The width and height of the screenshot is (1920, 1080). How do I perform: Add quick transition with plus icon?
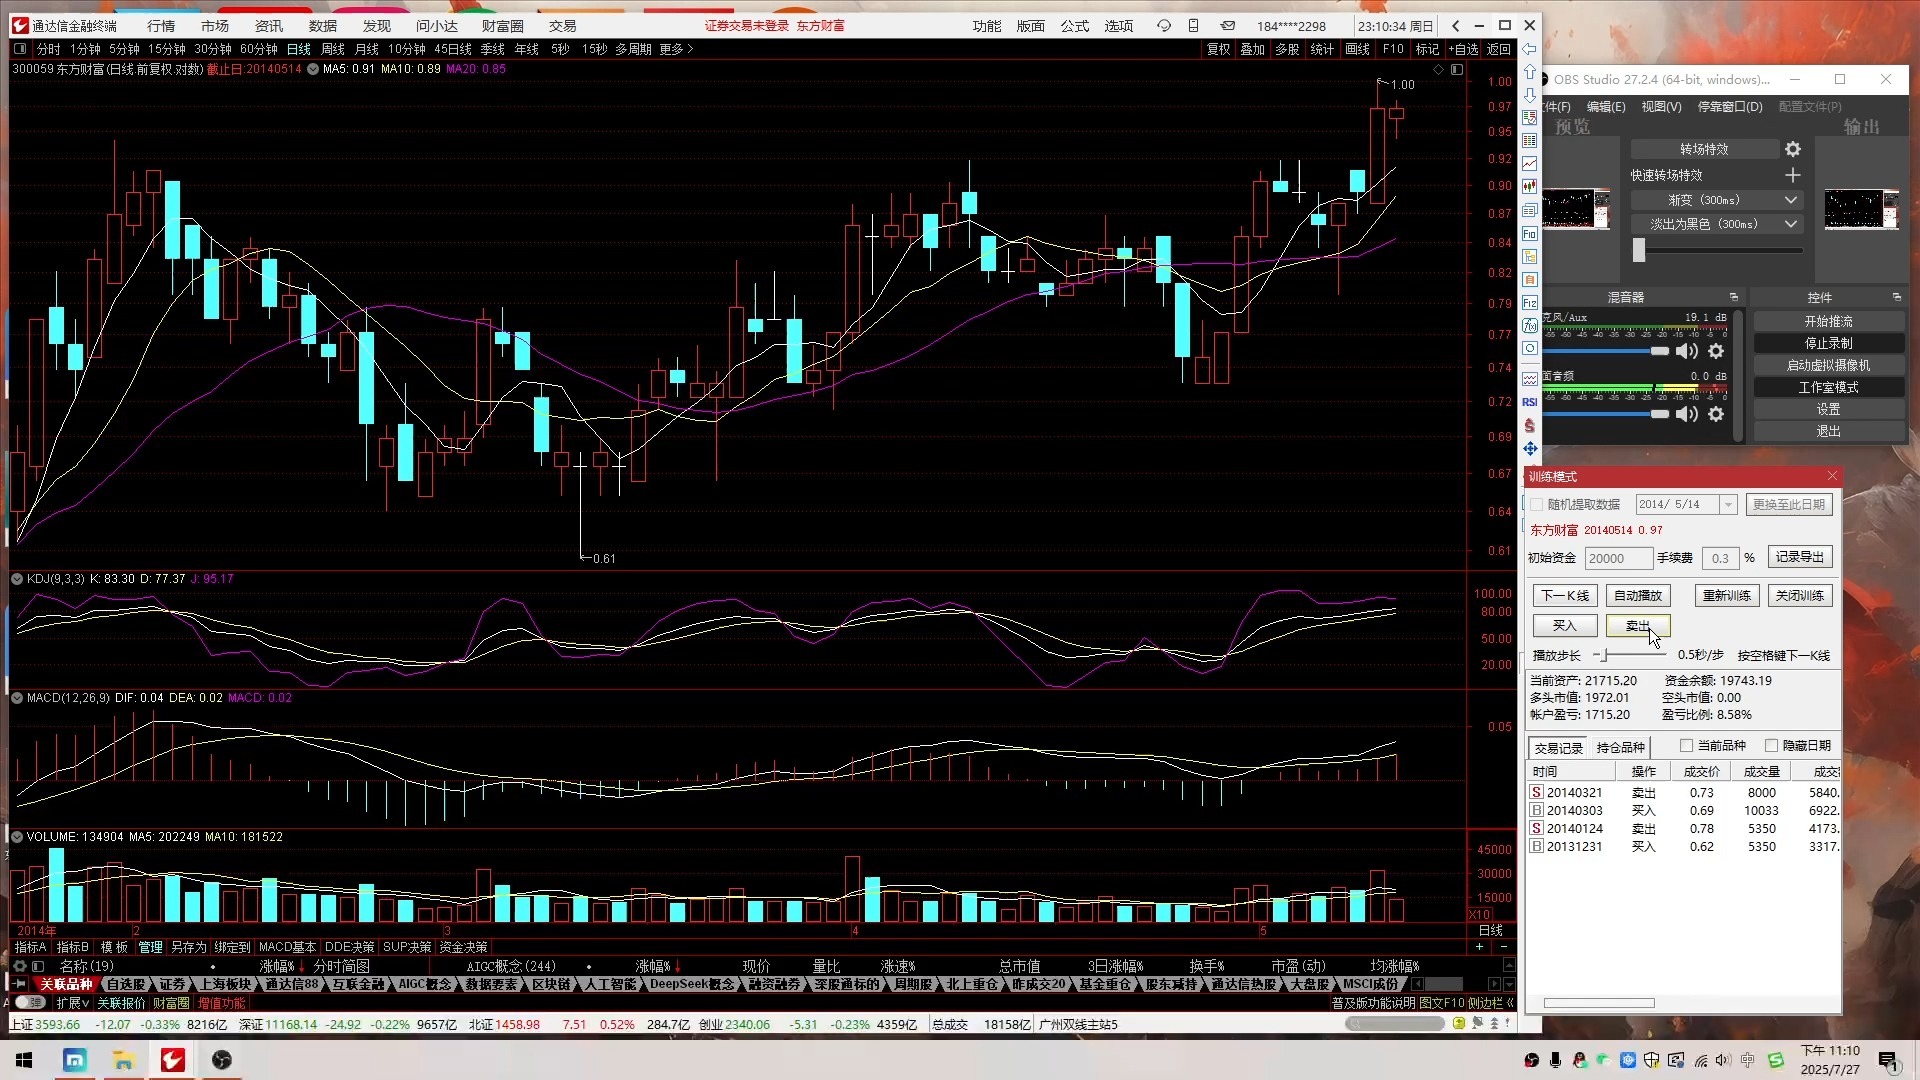pyautogui.click(x=1792, y=175)
